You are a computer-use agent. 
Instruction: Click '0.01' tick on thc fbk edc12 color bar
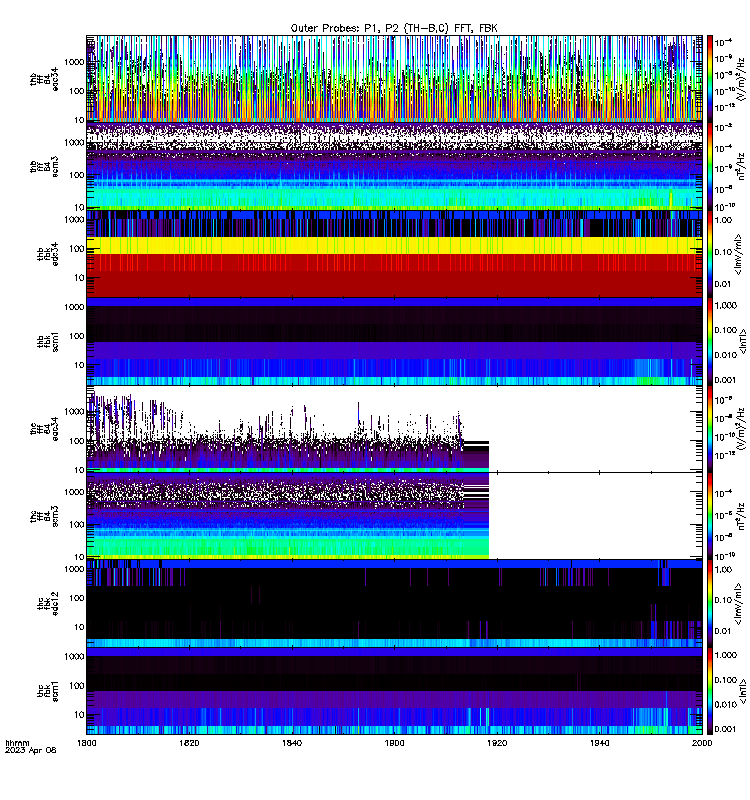(x=723, y=631)
